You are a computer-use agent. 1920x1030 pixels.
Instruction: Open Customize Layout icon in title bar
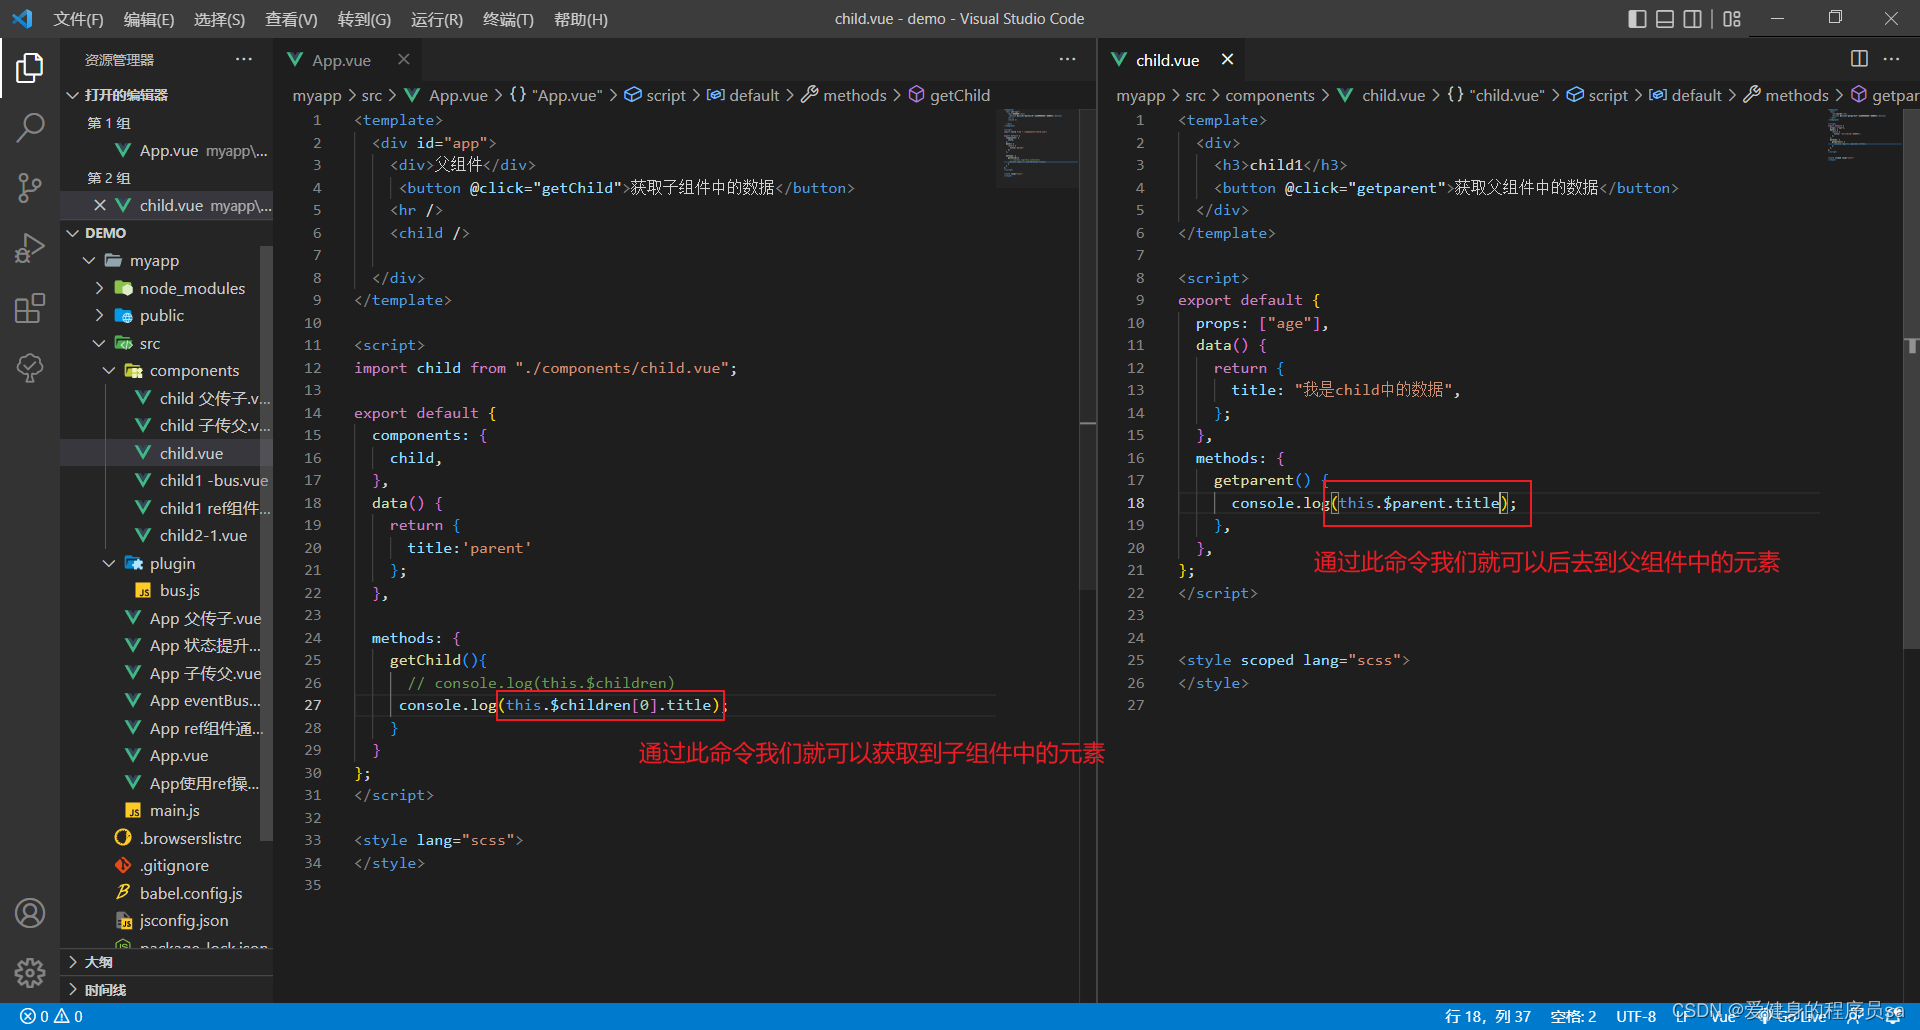[1732, 19]
